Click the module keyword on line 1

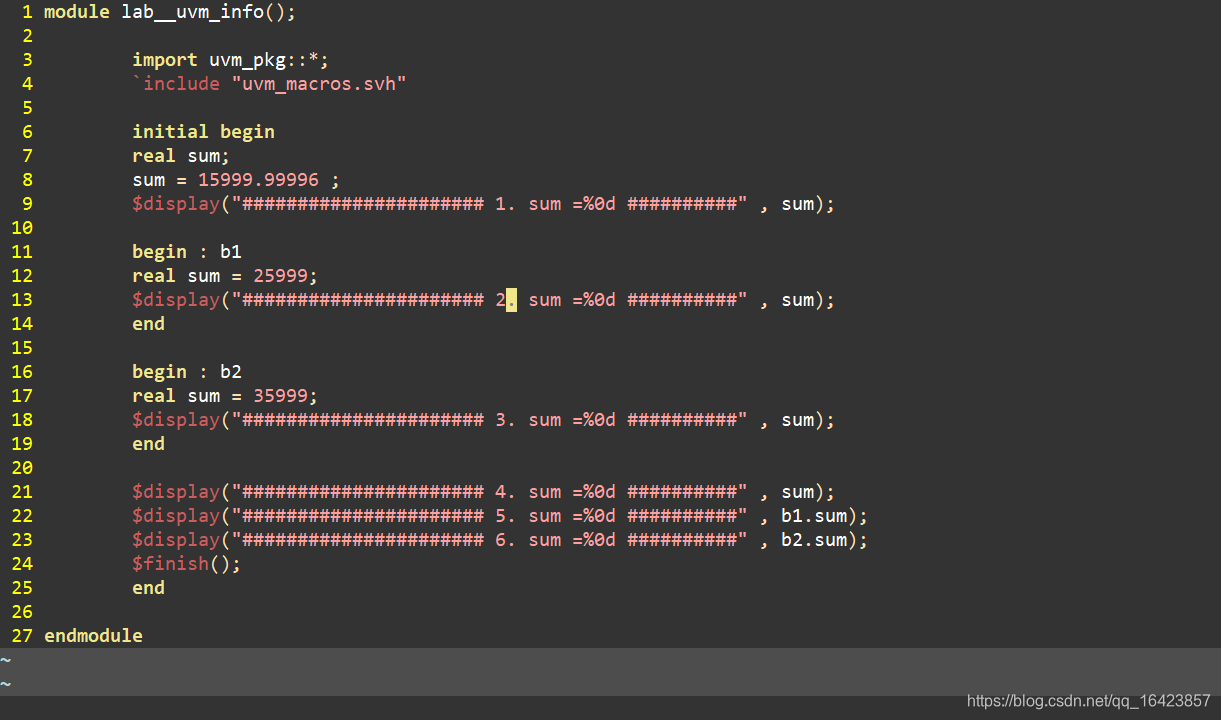(x=79, y=11)
